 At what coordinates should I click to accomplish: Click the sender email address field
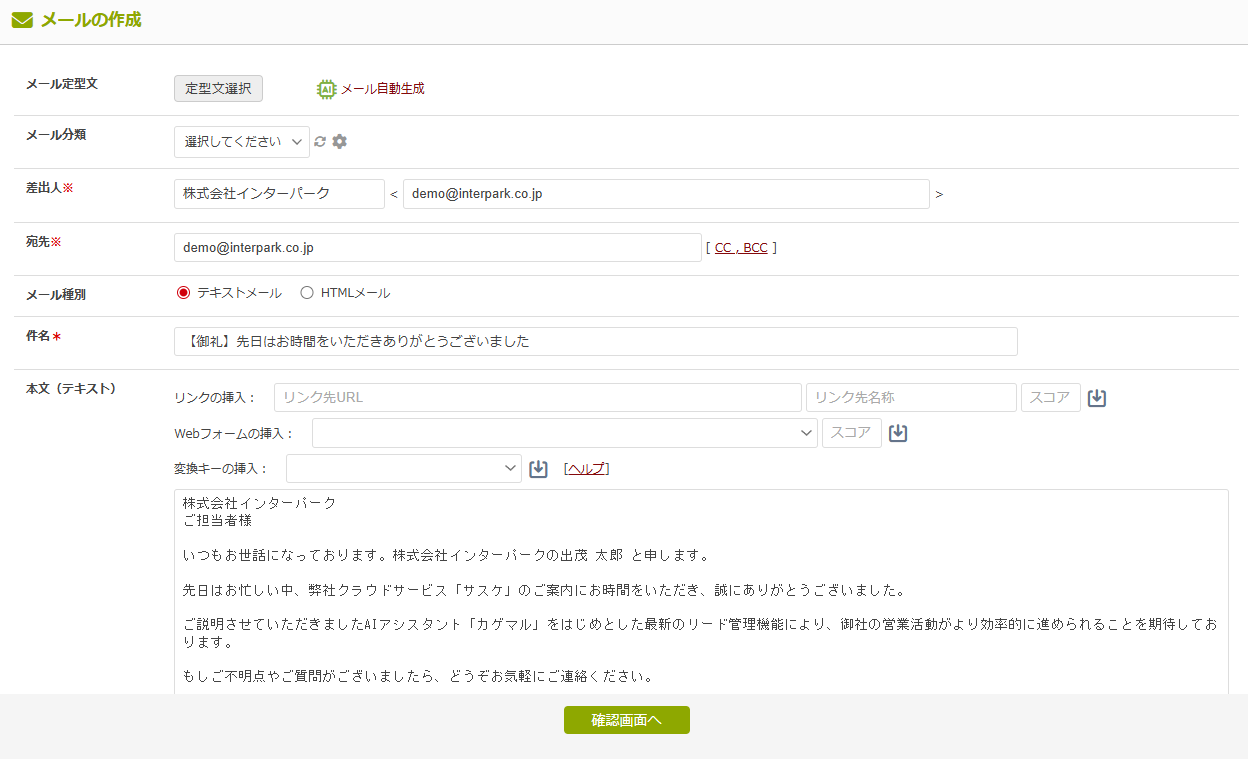point(665,194)
